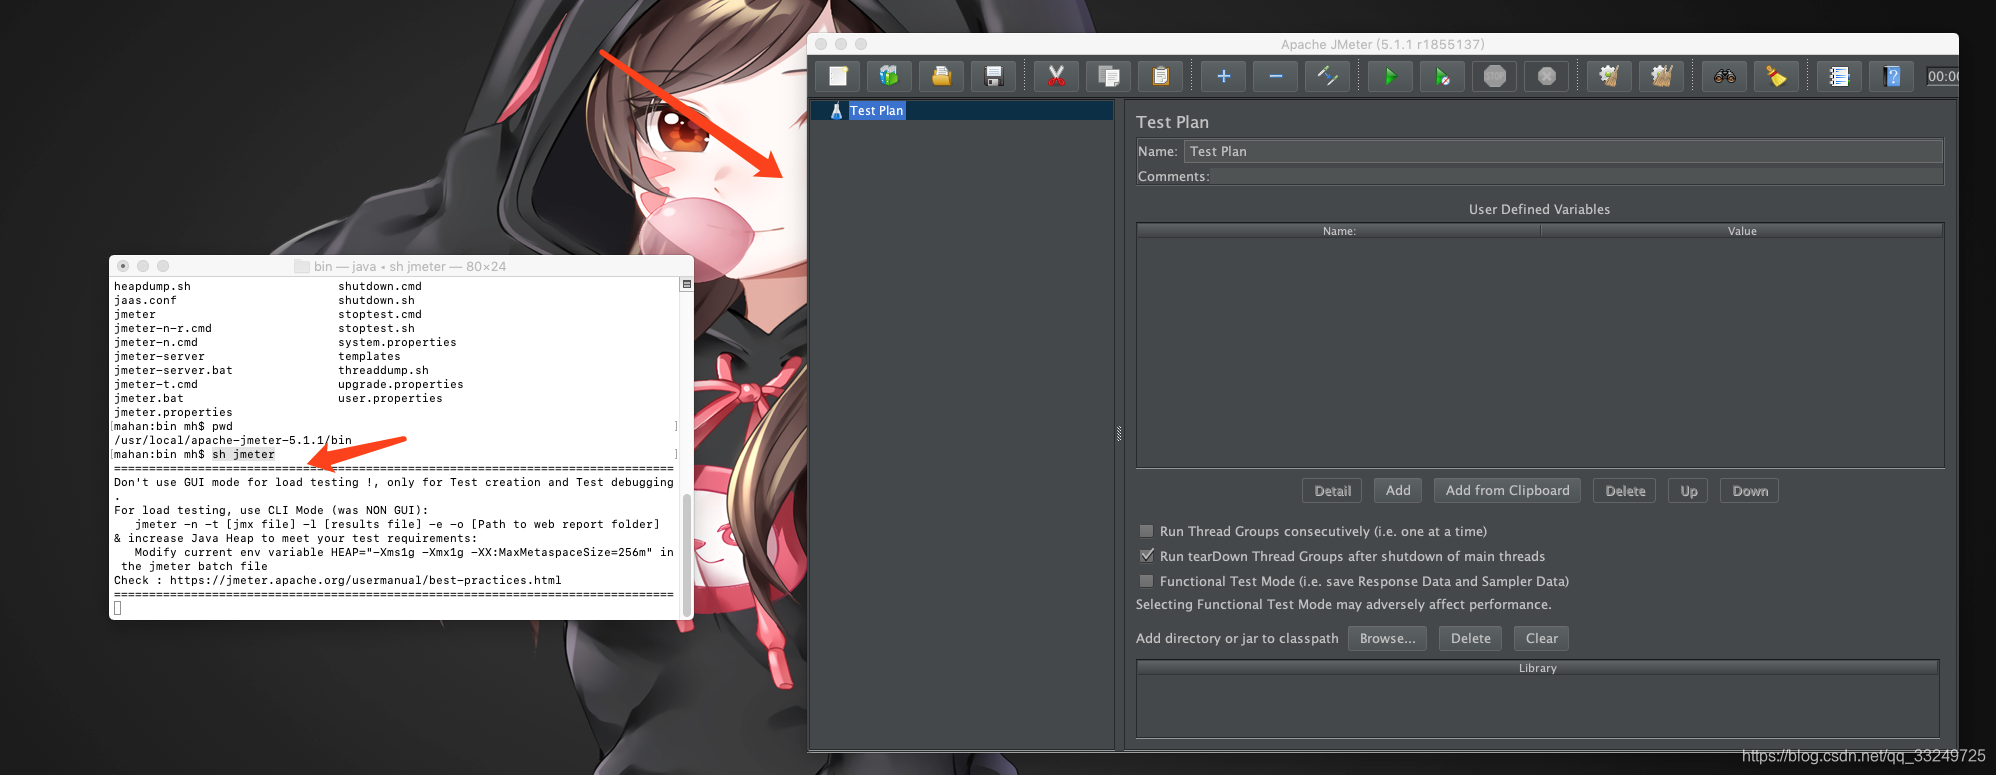The image size is (1996, 775).
Task: Click the classpath Delete button
Action: [x=1471, y=638]
